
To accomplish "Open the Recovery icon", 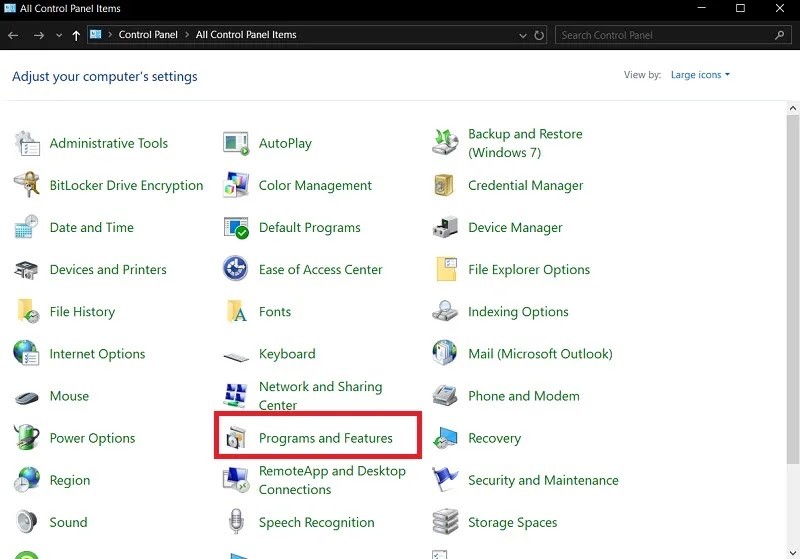I will [445, 438].
